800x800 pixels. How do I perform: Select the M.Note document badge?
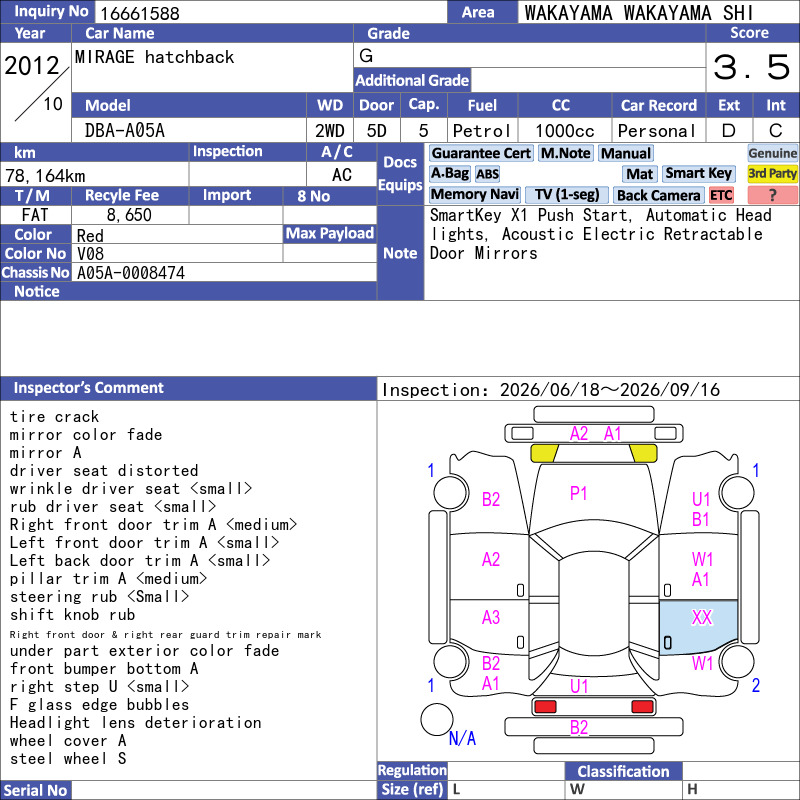[x=565, y=153]
